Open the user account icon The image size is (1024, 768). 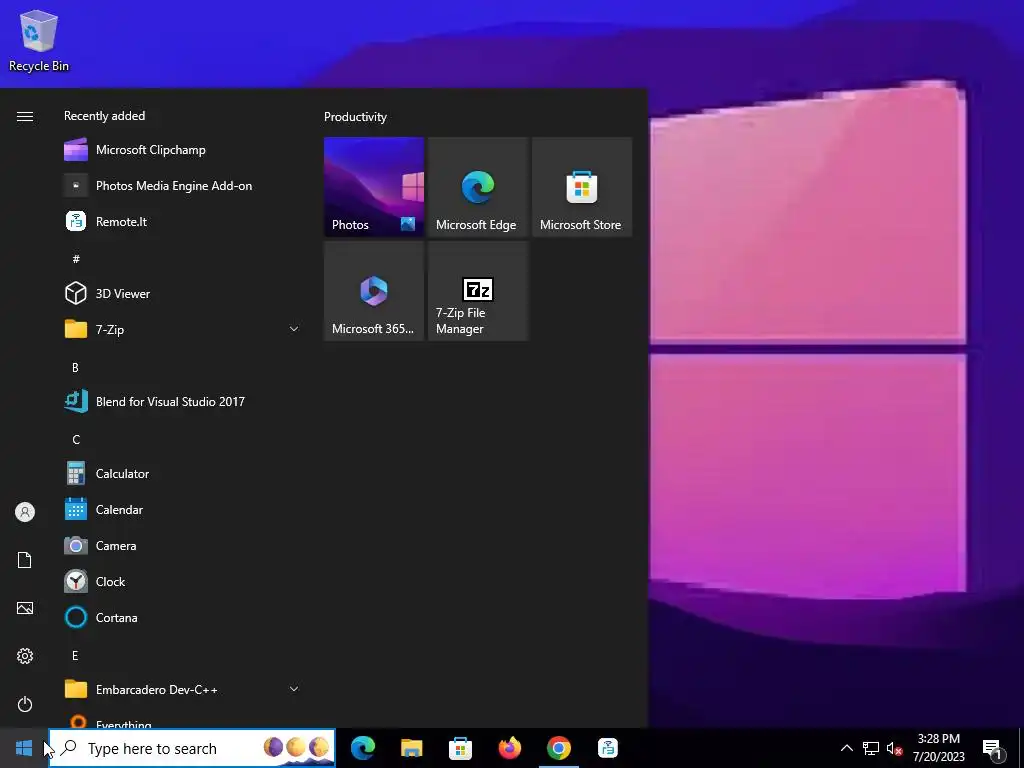(25, 512)
